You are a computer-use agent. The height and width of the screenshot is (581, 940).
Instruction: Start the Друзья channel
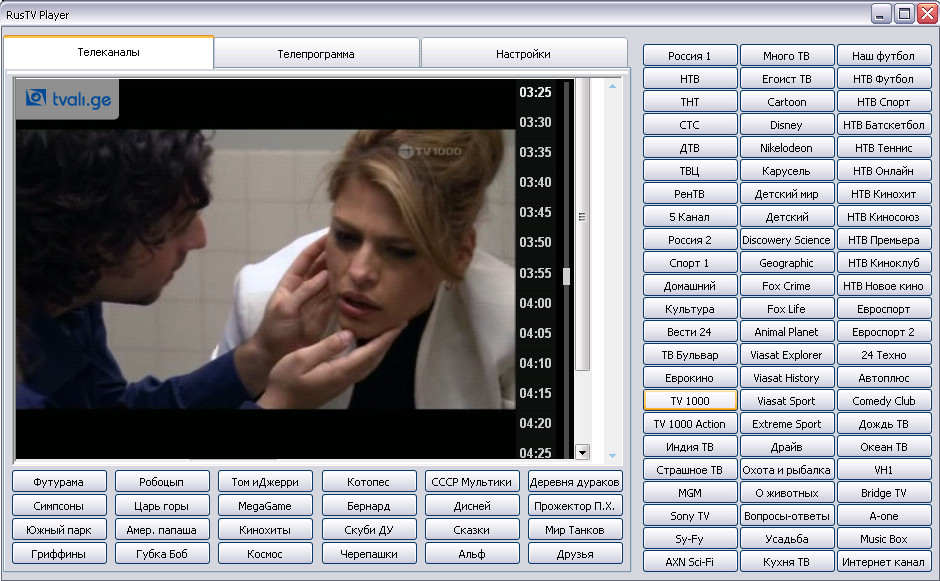click(x=575, y=554)
